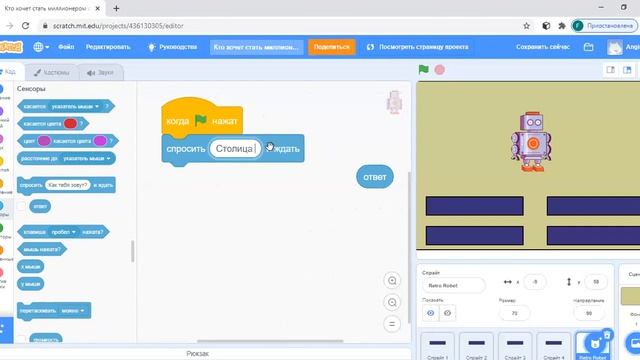Open the Редактировать menu
The width and height of the screenshot is (640, 360).
tap(108, 47)
